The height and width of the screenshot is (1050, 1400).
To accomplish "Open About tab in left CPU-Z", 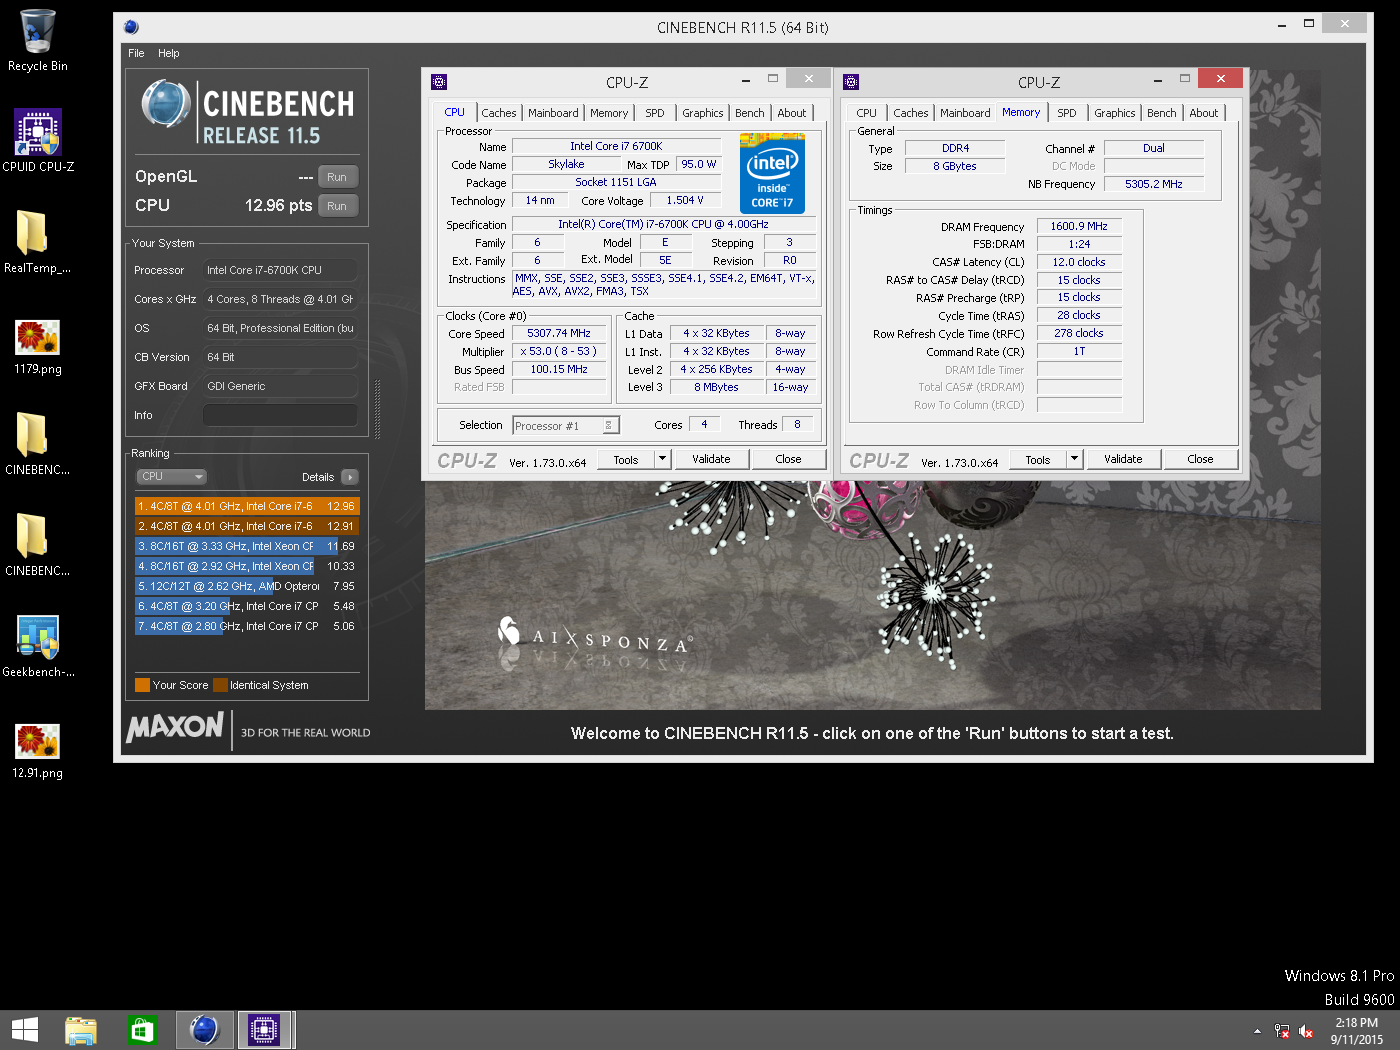I will [x=792, y=113].
